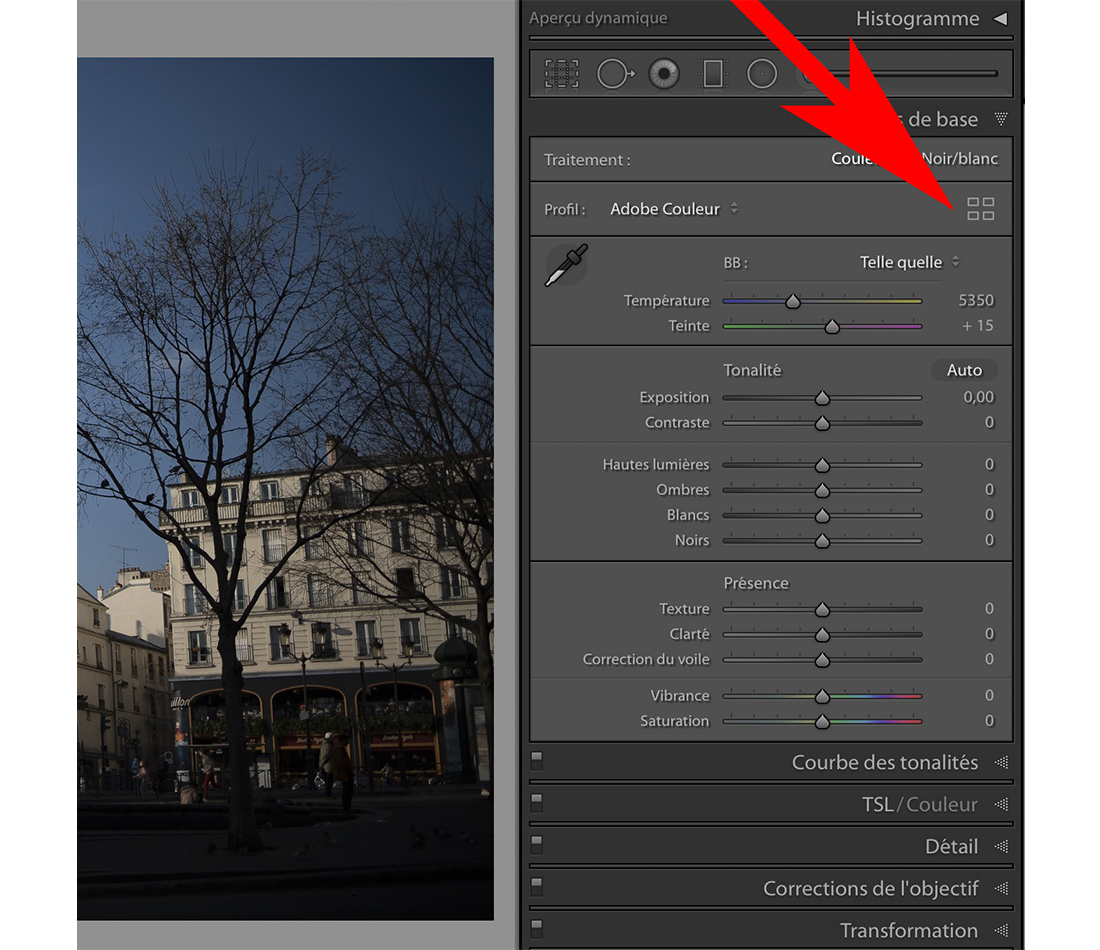This screenshot has width=1100, height=950.
Task: Toggle the TSL / Couleur panel switch
Action: coord(537,802)
